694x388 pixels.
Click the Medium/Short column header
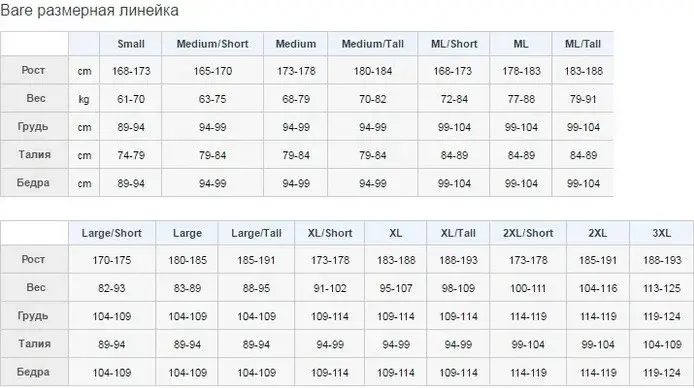(212, 44)
